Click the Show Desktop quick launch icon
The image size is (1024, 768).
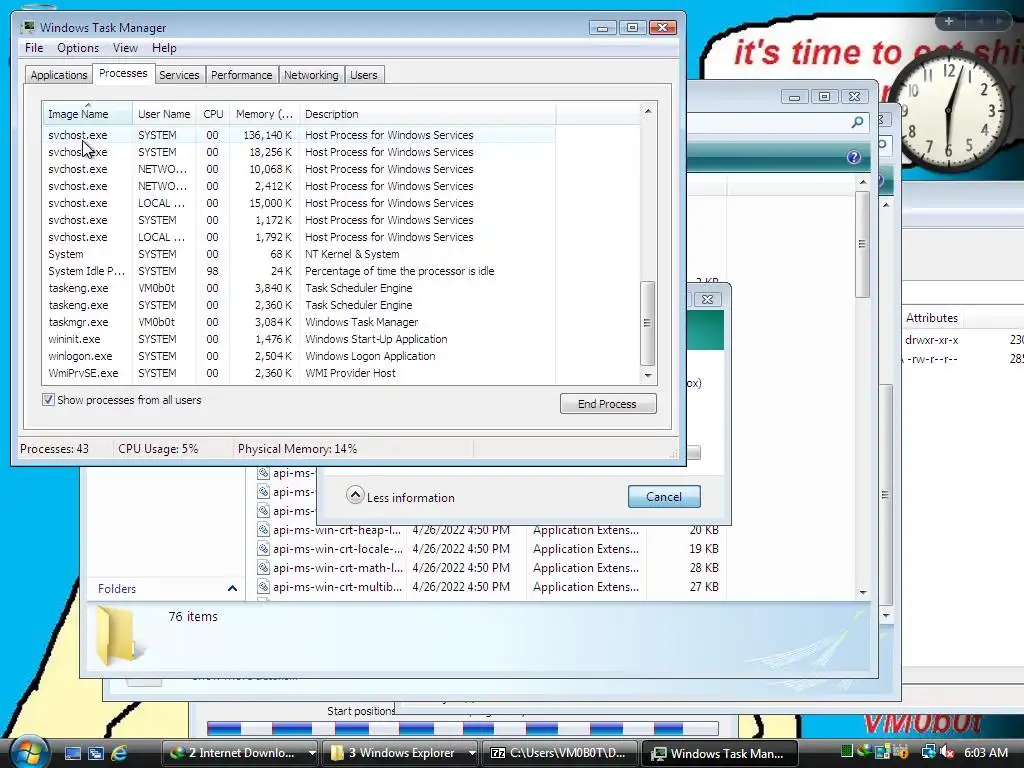[72, 753]
